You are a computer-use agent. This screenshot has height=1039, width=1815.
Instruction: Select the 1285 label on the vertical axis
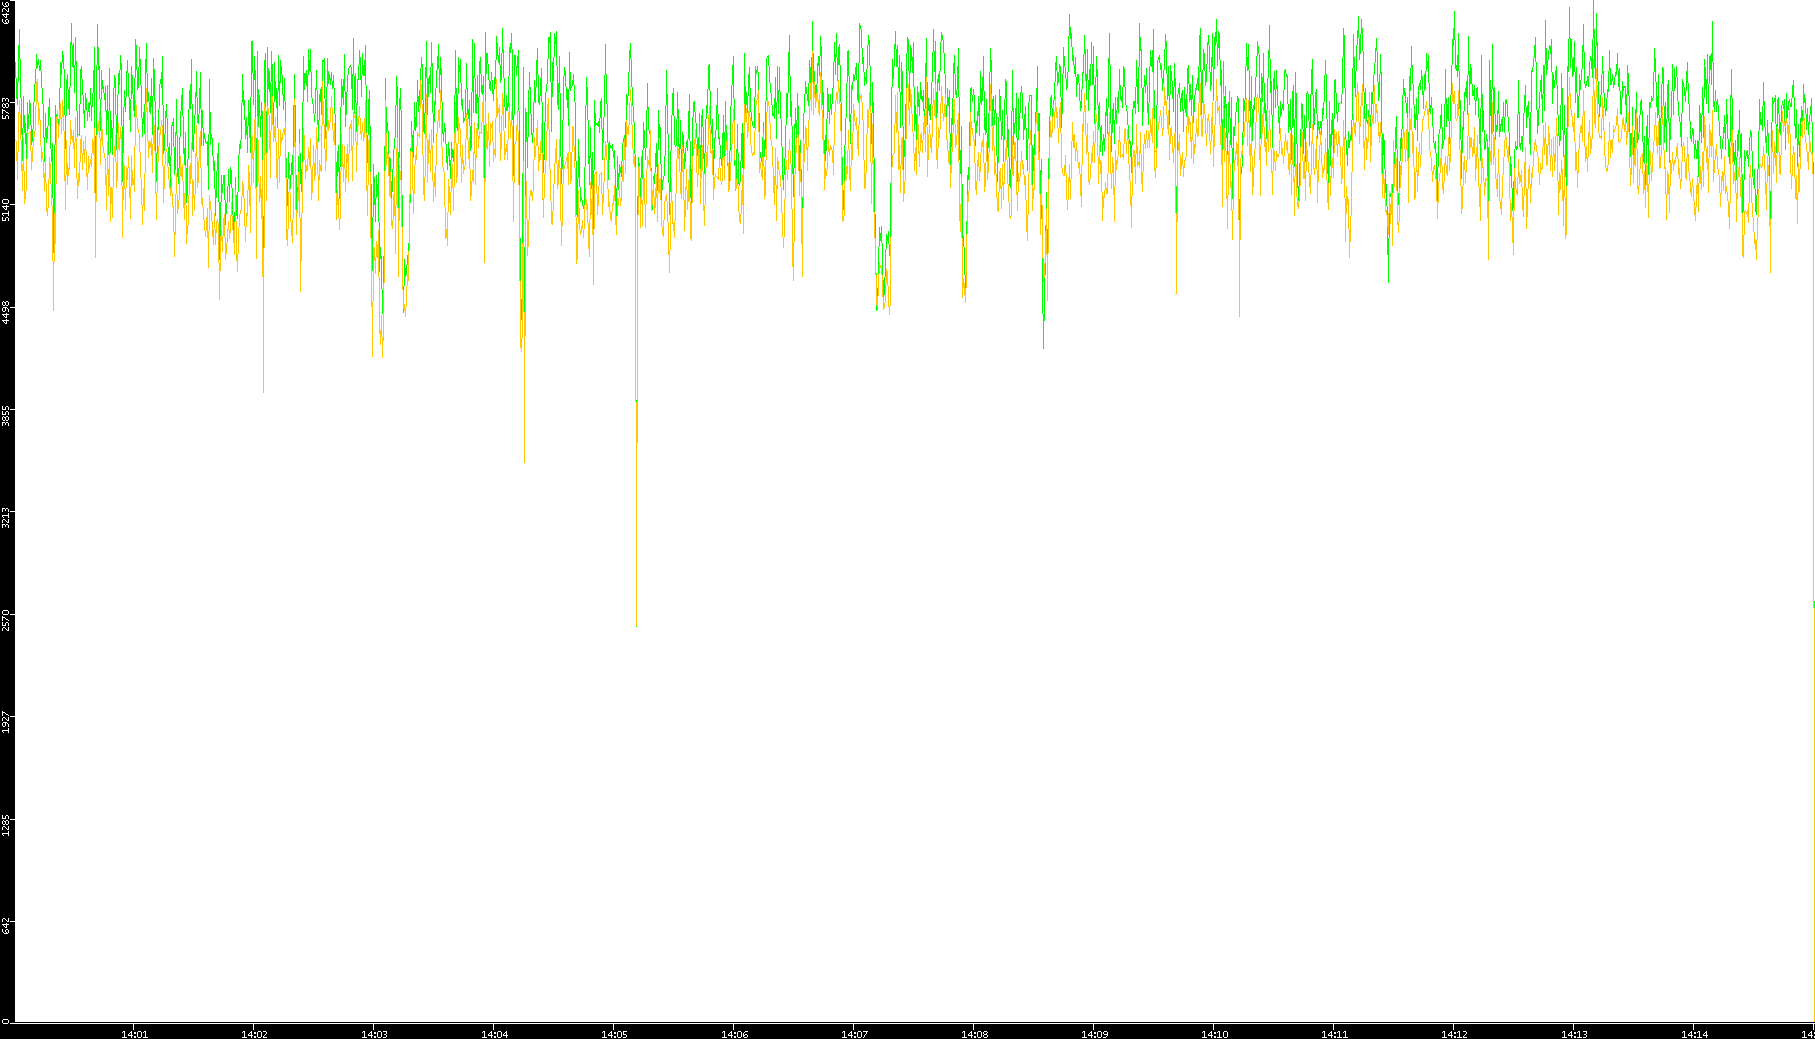7,826
